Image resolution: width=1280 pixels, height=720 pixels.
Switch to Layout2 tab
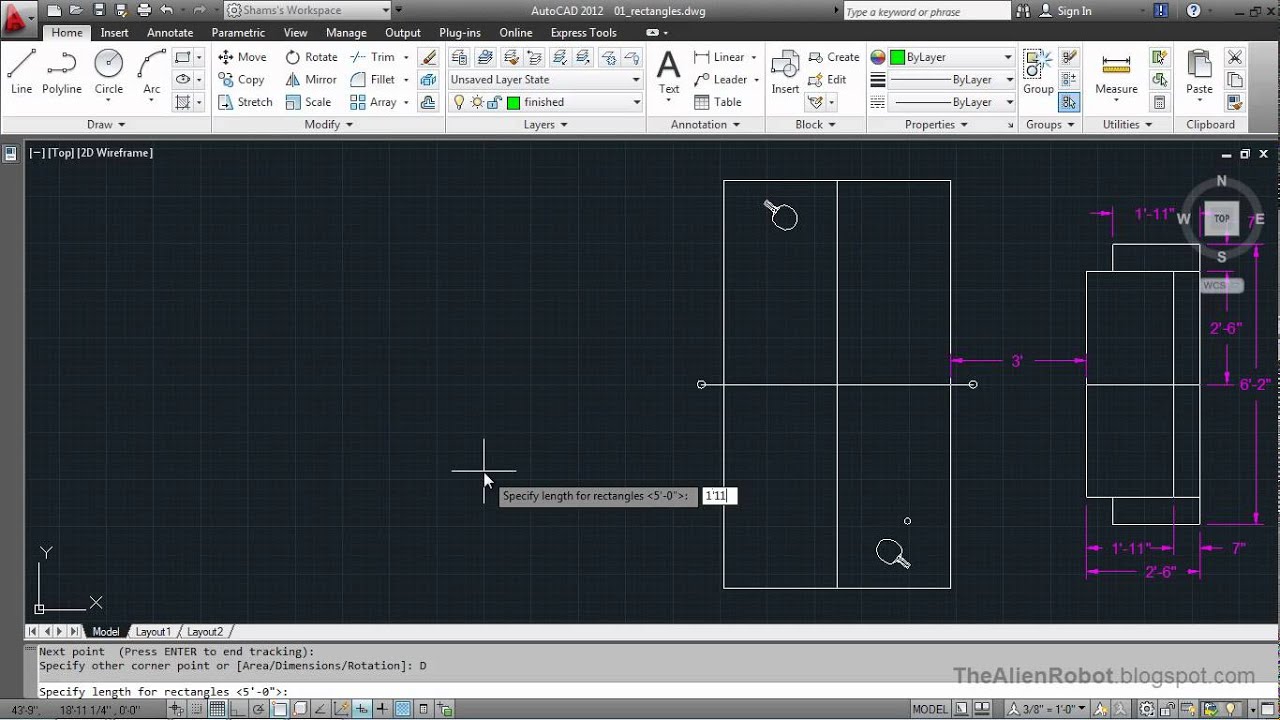point(205,632)
